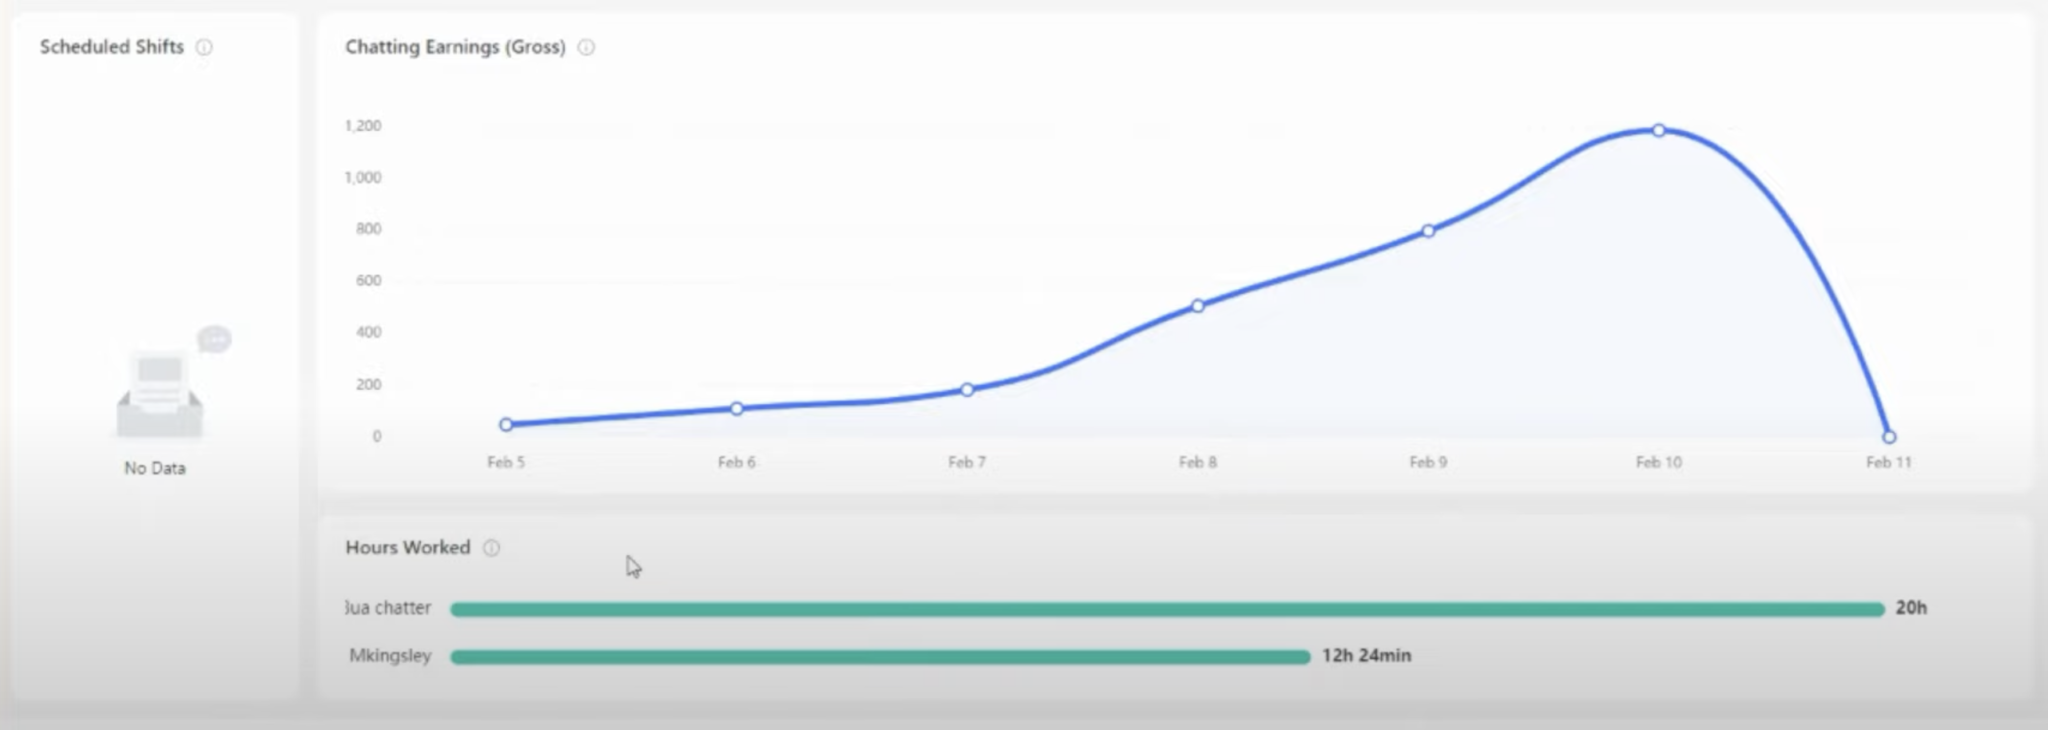Click the Feb 11 zero-value data point
This screenshot has height=730, width=2048.
click(1889, 437)
